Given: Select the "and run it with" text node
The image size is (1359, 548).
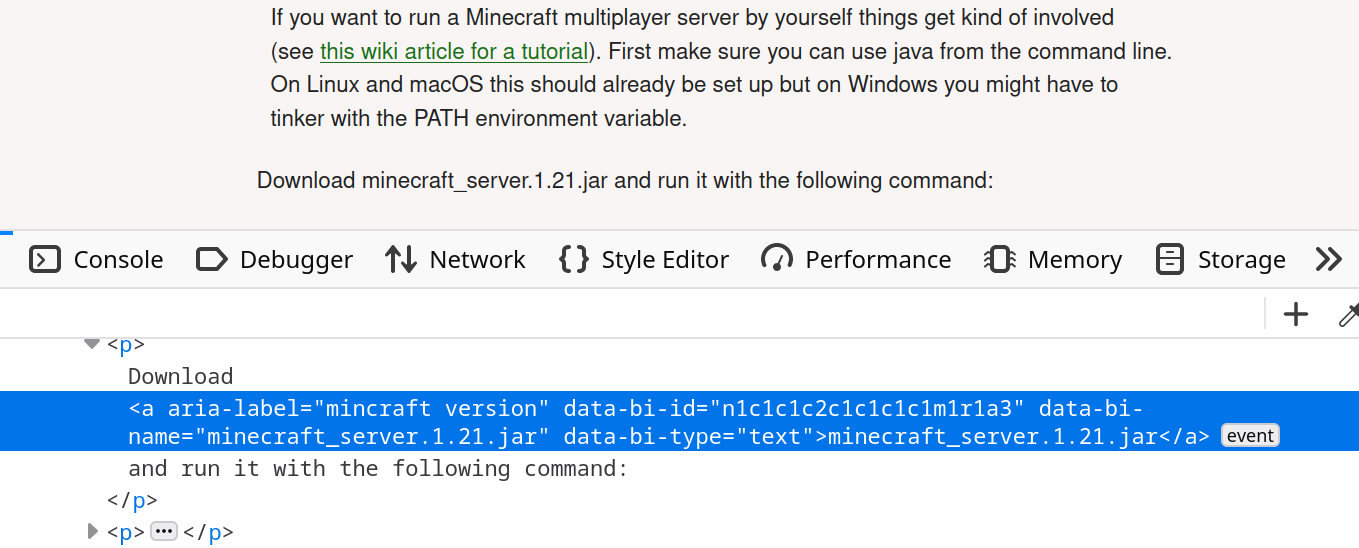Looking at the screenshot, I should pos(377,468).
